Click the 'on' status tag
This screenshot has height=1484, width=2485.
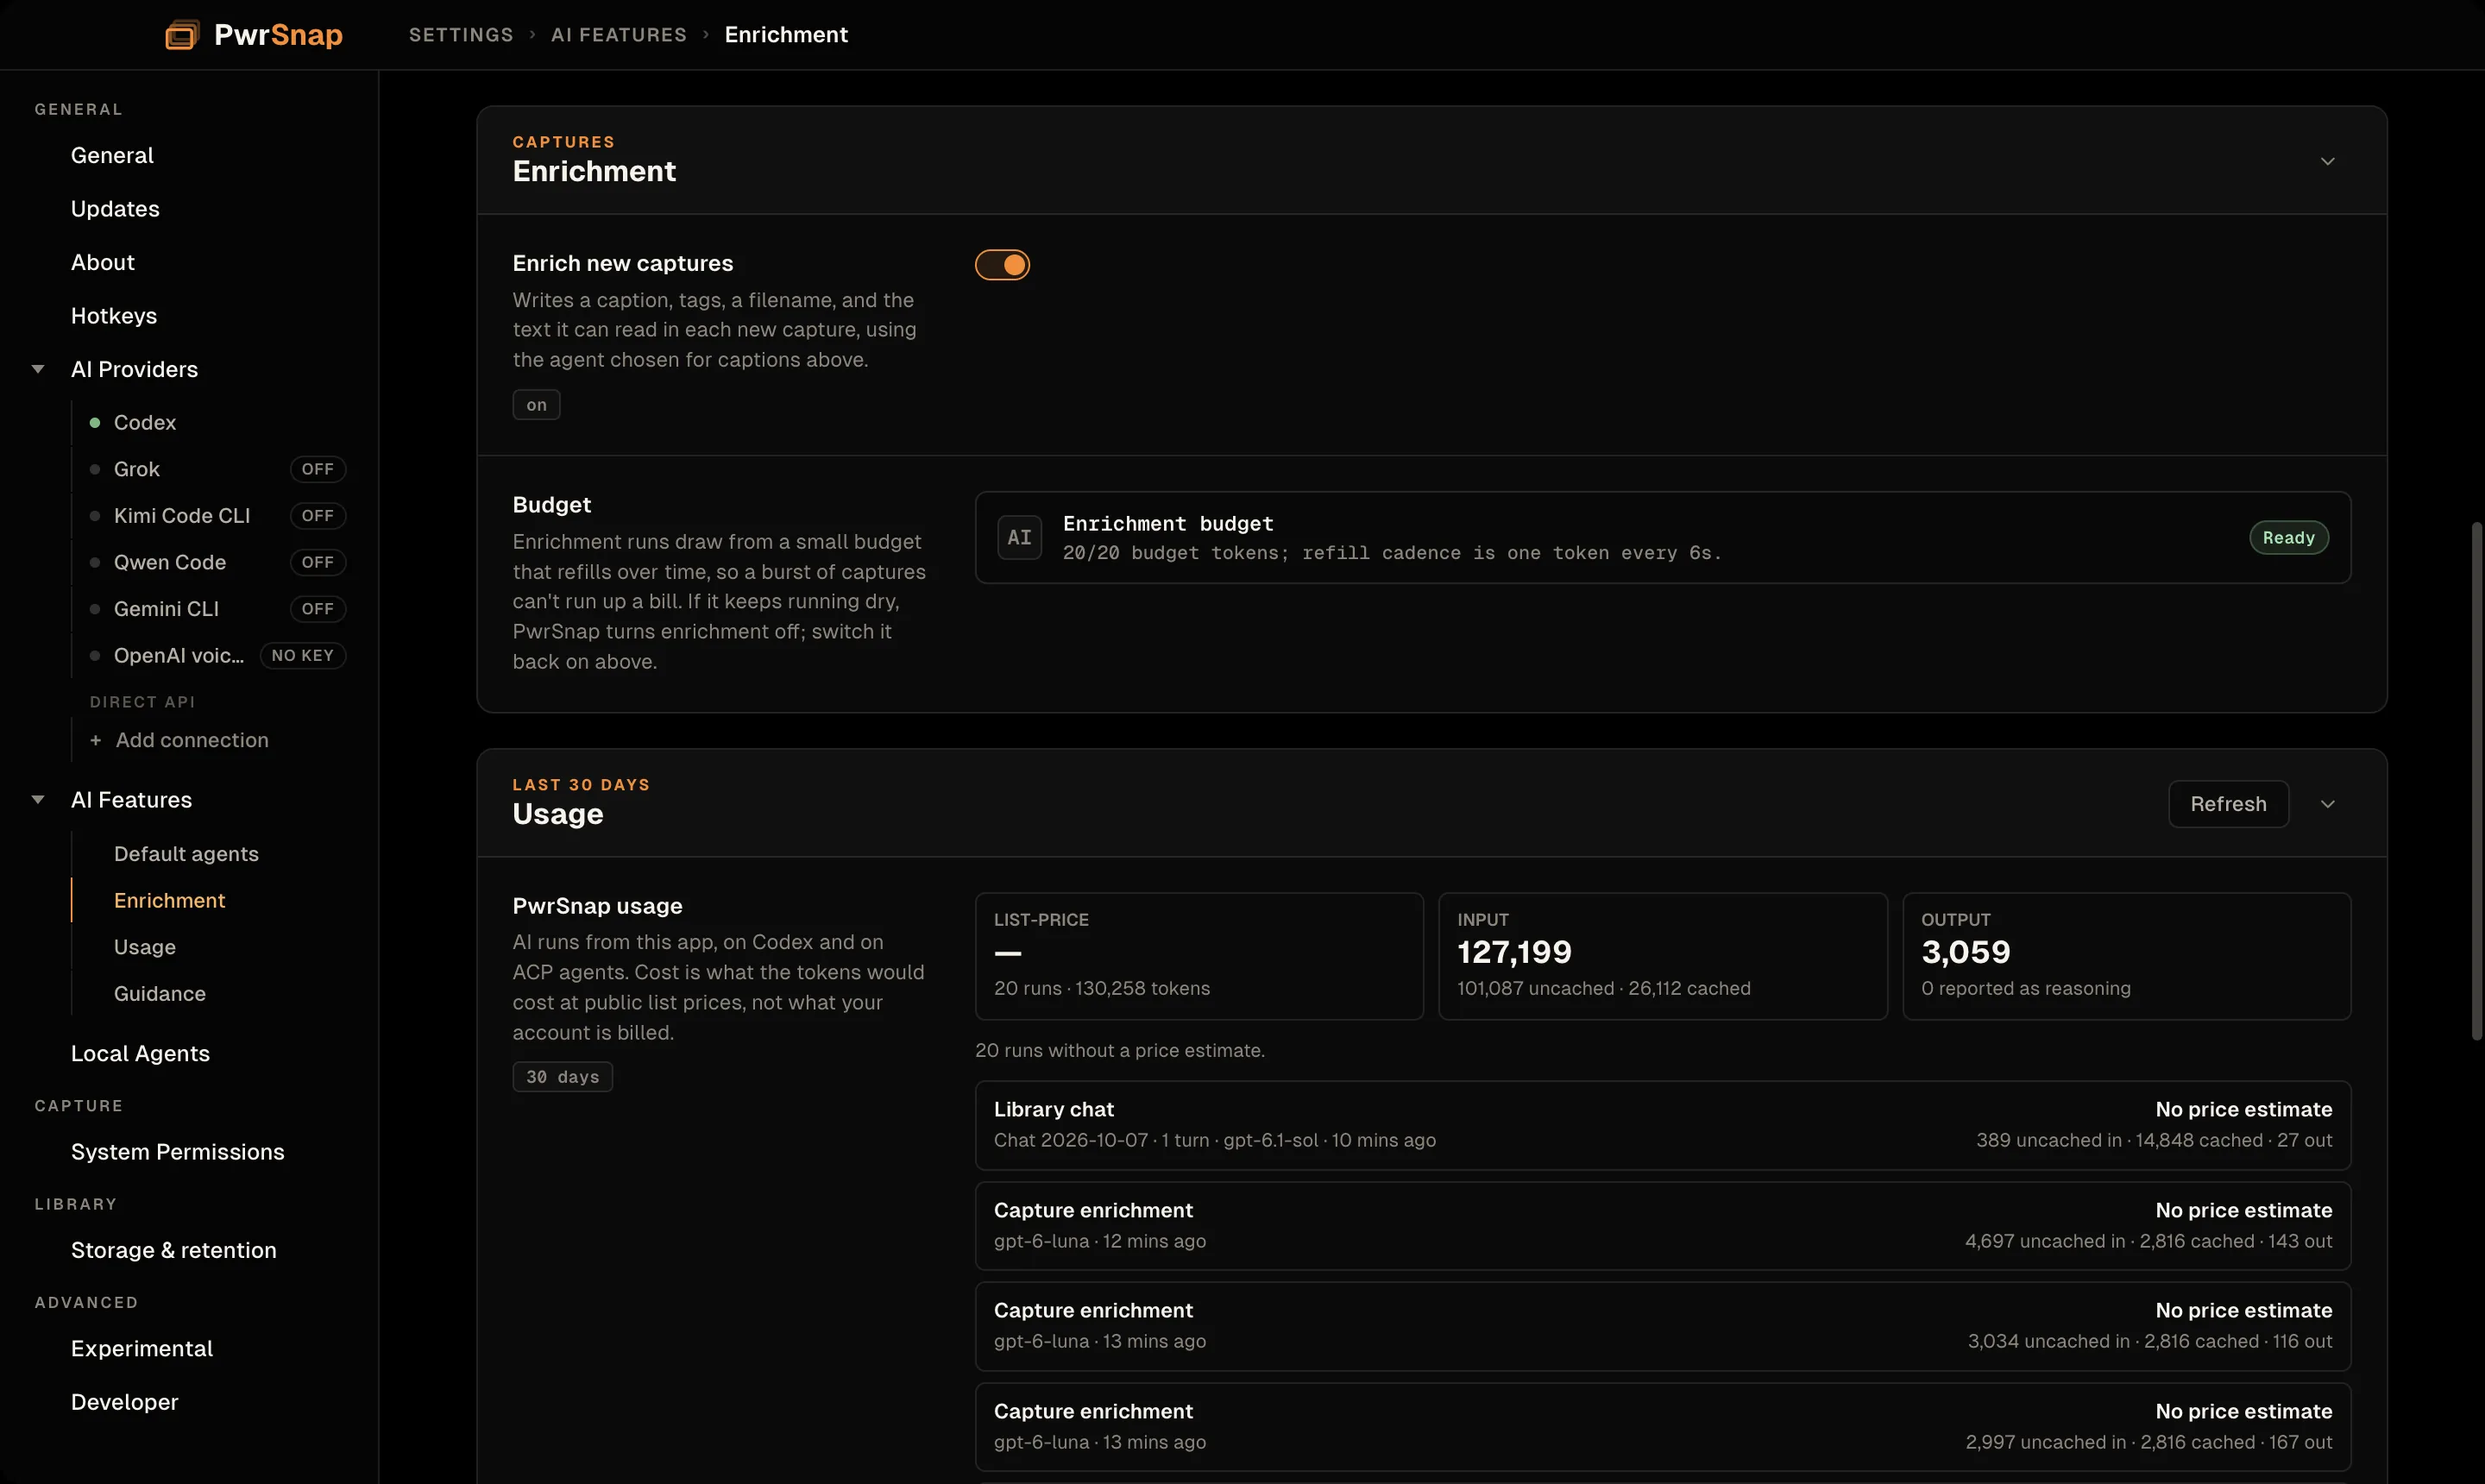pyautogui.click(x=536, y=405)
